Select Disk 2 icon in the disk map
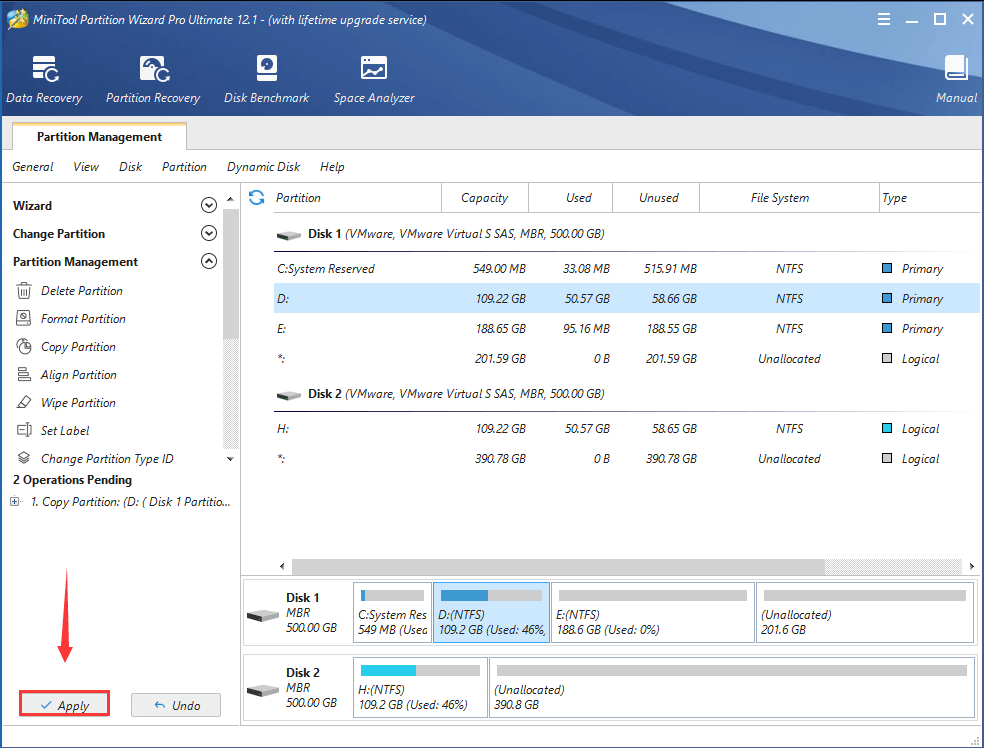This screenshot has width=984, height=748. pos(262,690)
